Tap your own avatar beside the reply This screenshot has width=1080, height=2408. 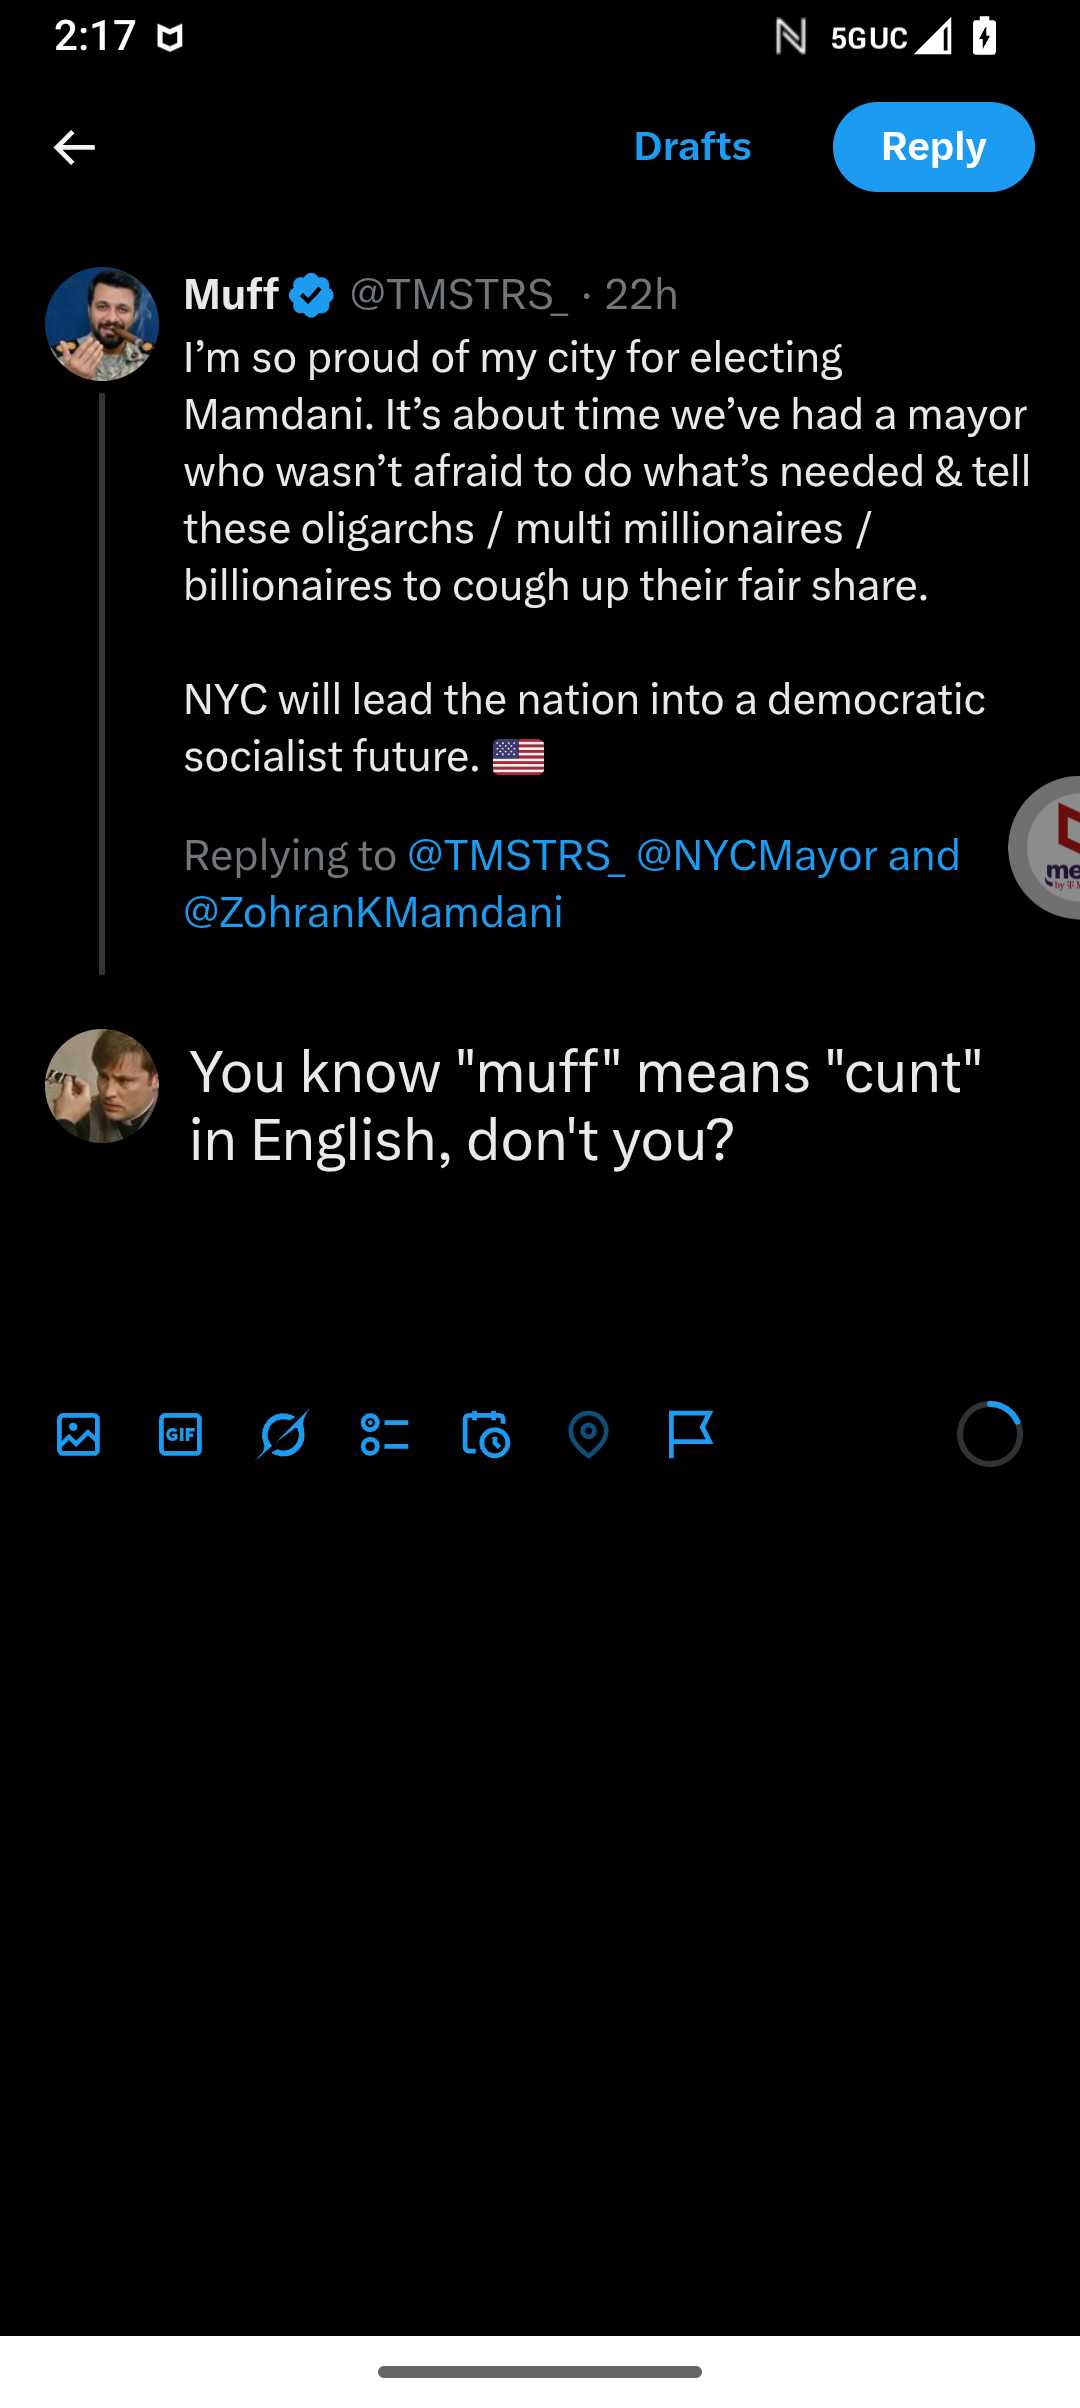(x=102, y=1086)
